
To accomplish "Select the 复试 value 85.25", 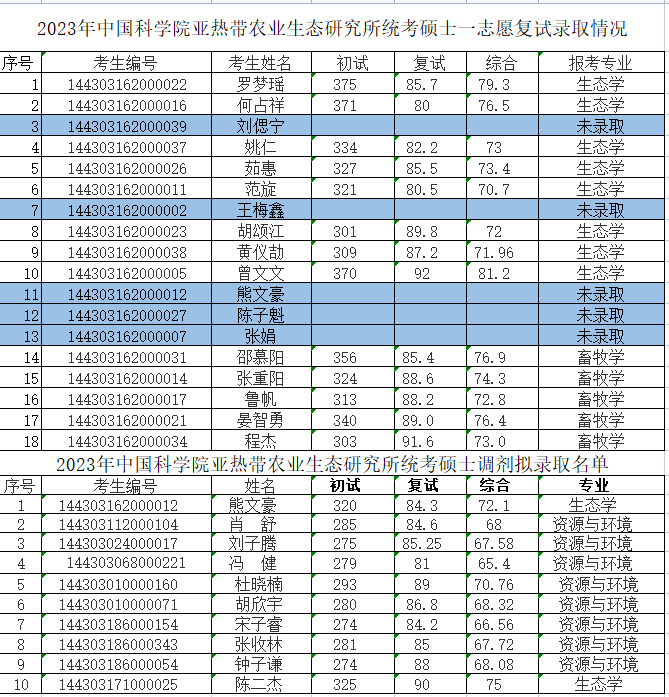I will (x=422, y=544).
